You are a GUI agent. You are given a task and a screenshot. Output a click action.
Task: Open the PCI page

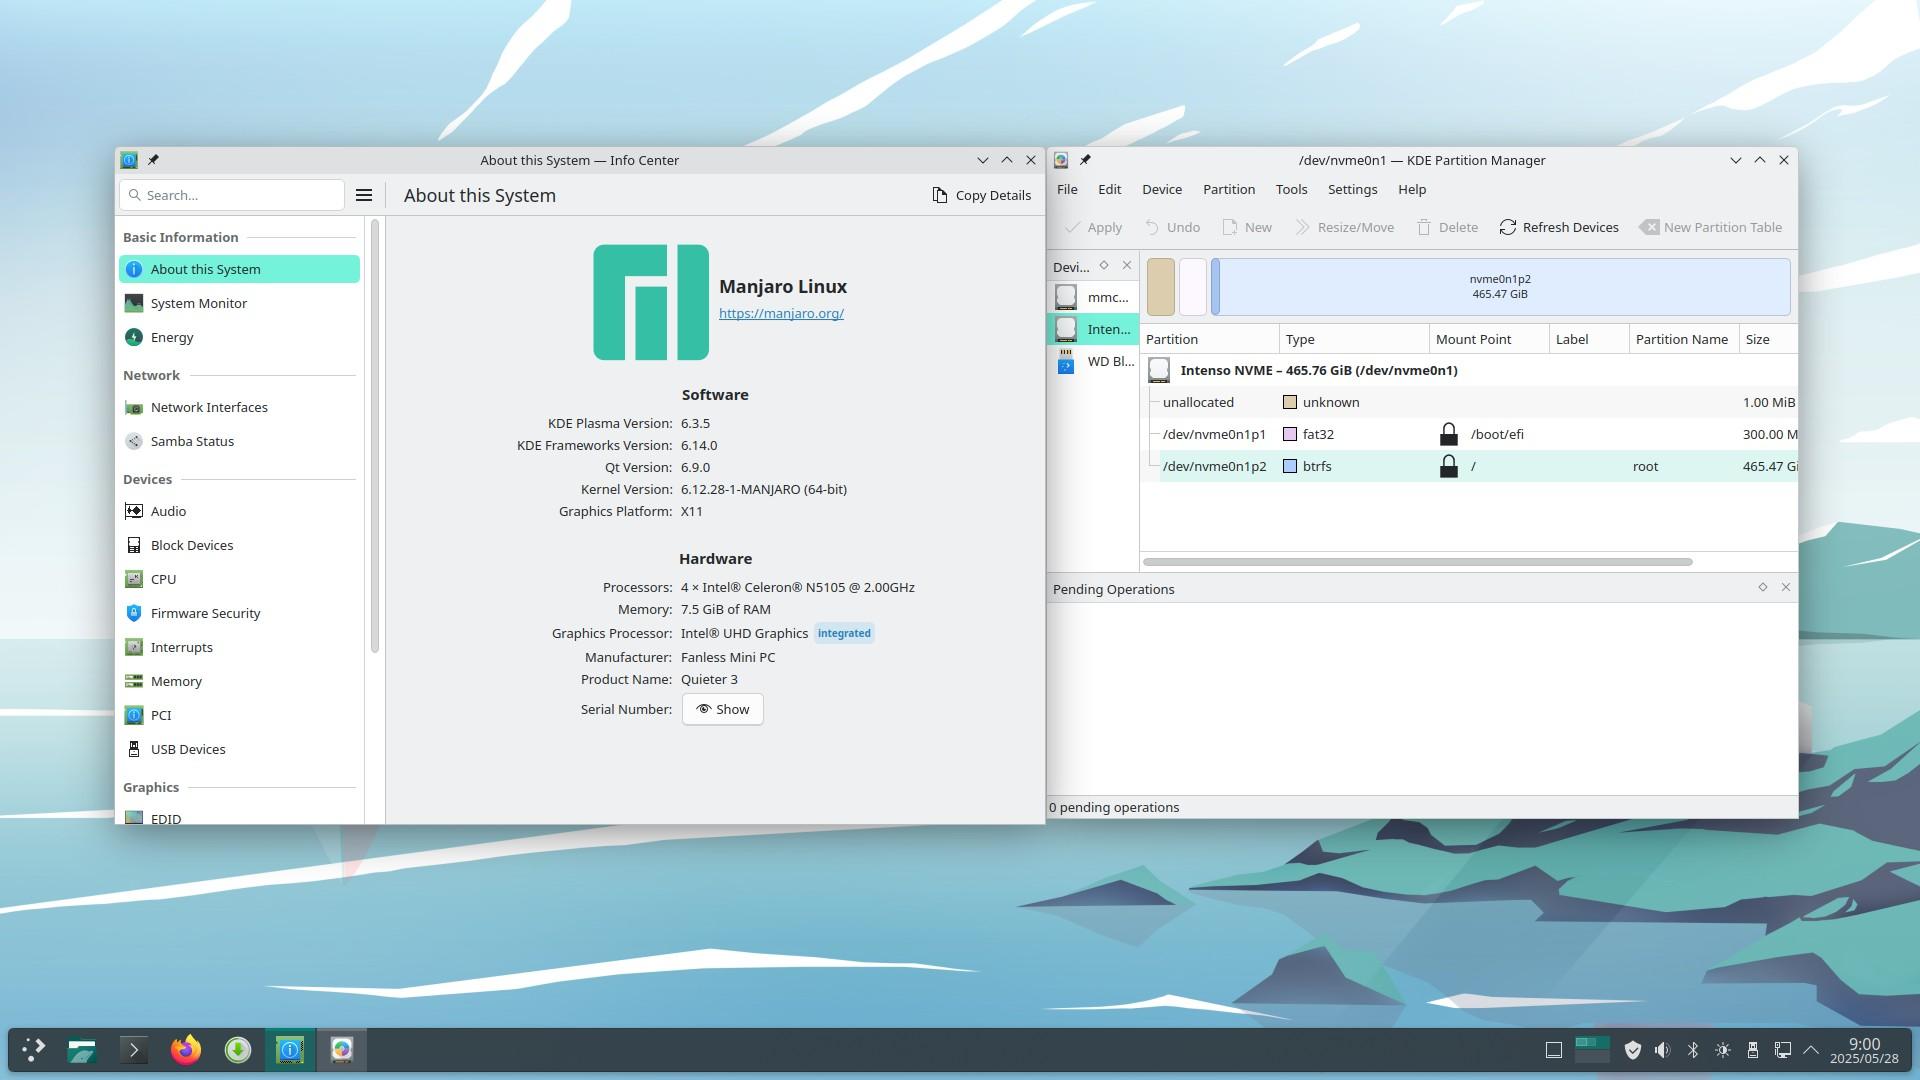coord(239,715)
